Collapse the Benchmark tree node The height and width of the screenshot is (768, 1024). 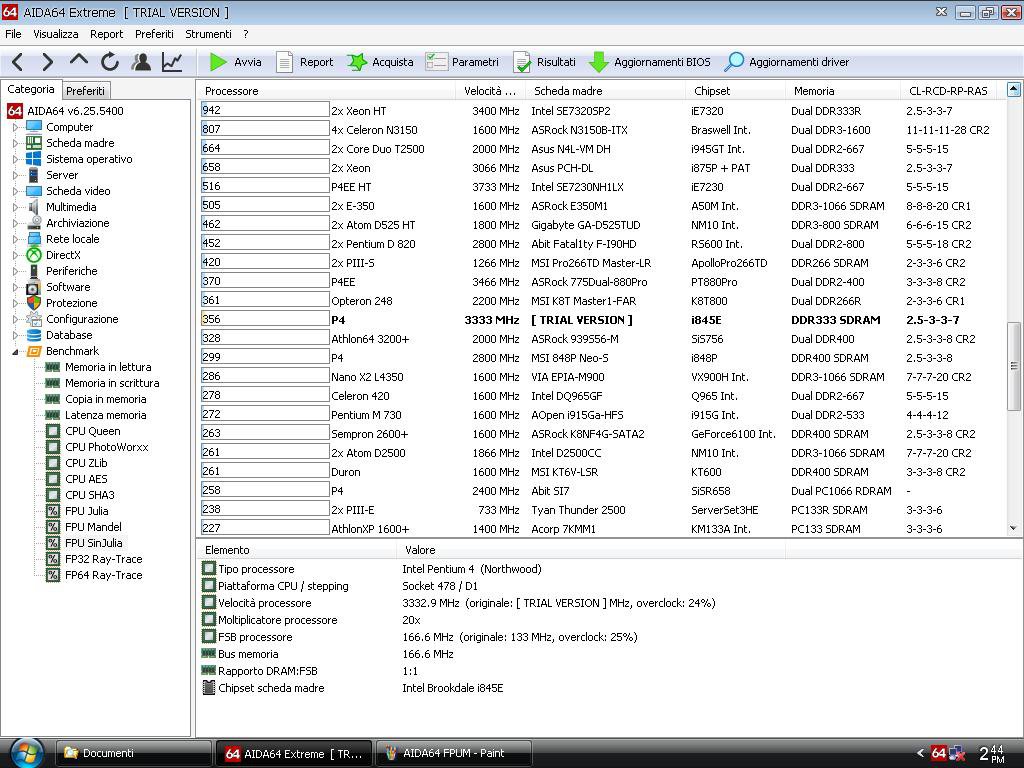(16, 351)
